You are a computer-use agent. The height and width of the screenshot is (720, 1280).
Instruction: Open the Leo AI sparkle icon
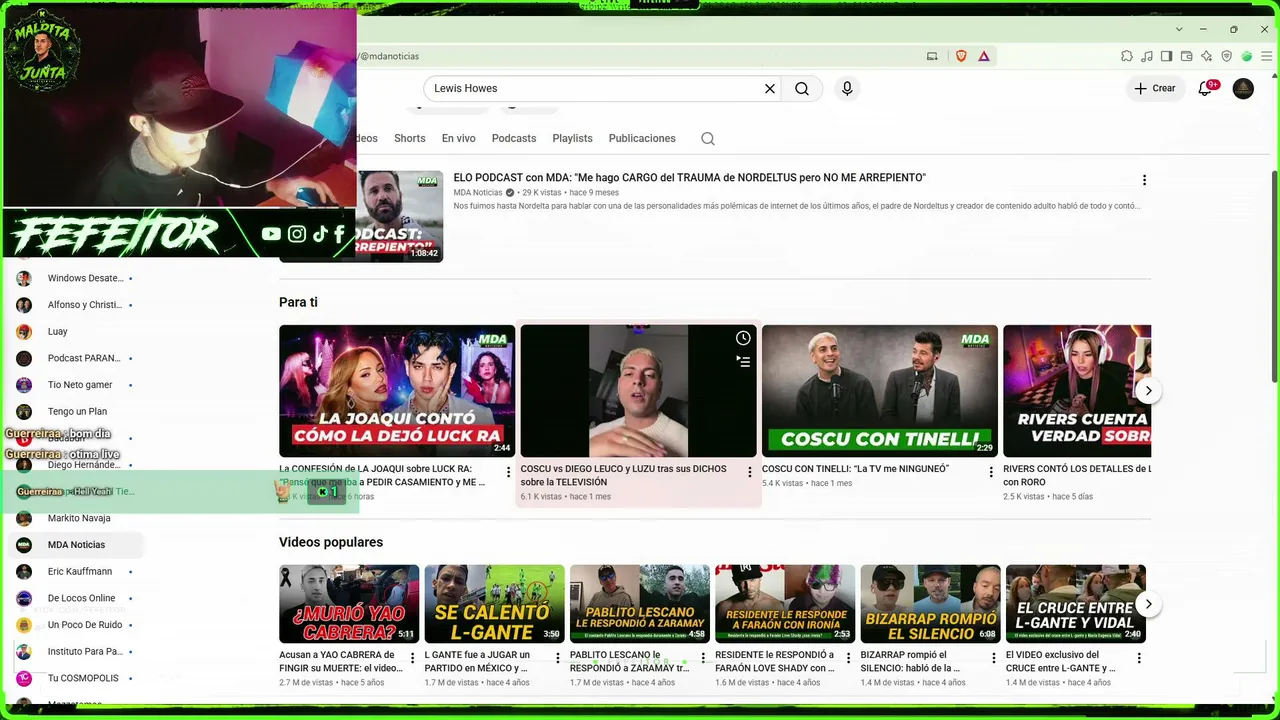coord(1207,56)
